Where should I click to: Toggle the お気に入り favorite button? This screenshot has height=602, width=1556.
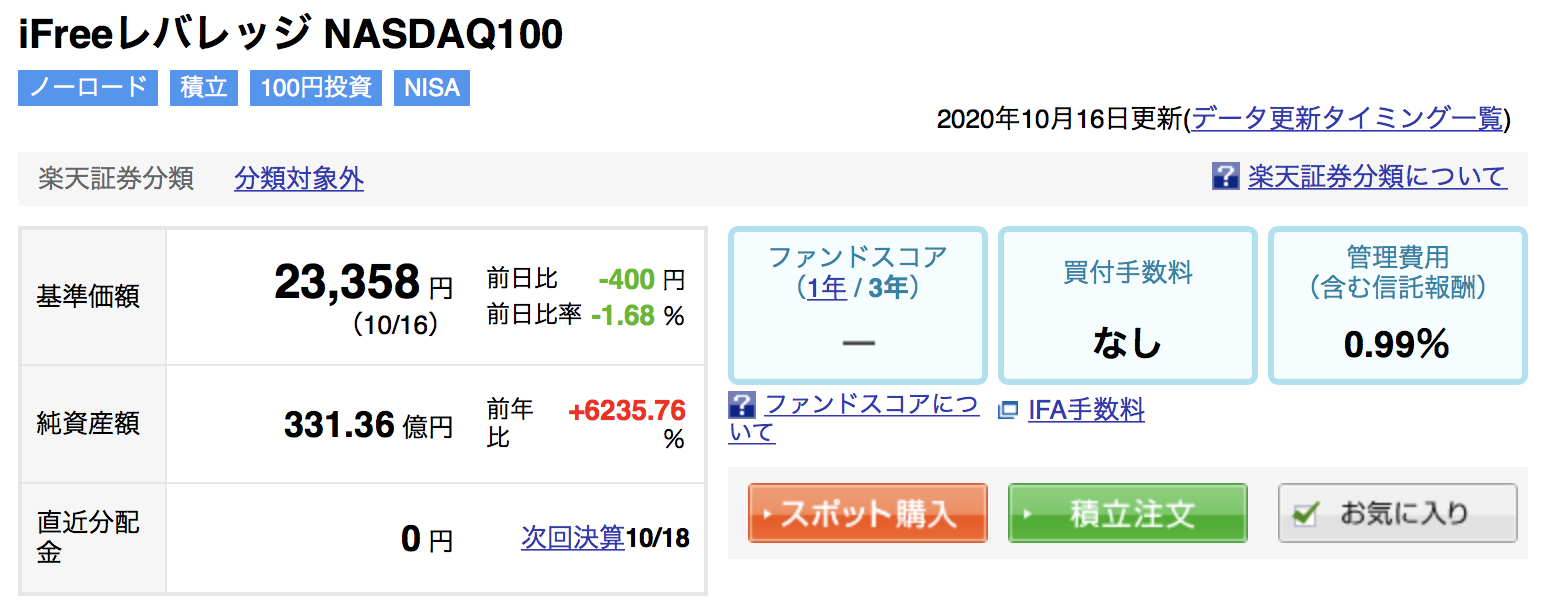tap(1398, 513)
